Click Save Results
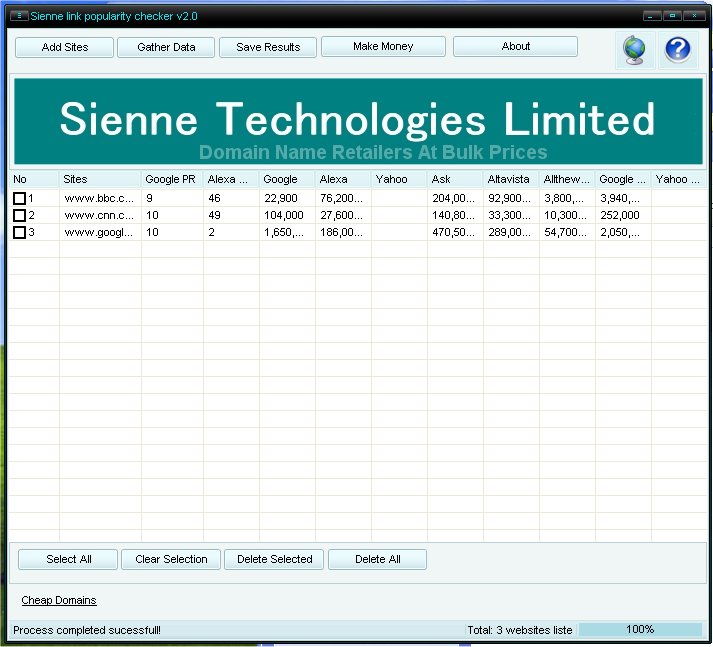Image resolution: width=713 pixels, height=647 pixels. click(x=268, y=47)
